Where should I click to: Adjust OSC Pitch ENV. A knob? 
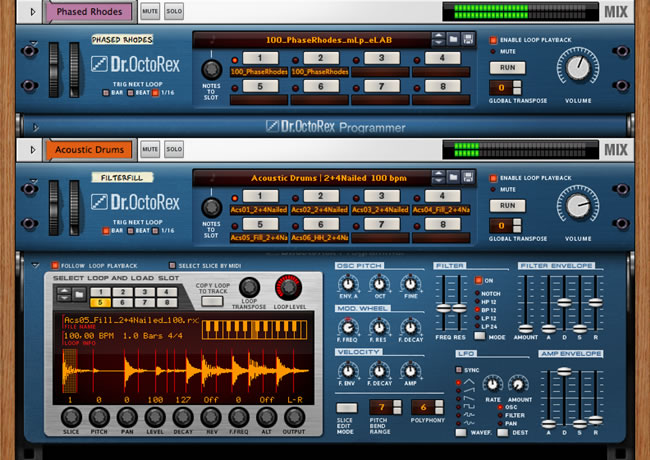(348, 284)
